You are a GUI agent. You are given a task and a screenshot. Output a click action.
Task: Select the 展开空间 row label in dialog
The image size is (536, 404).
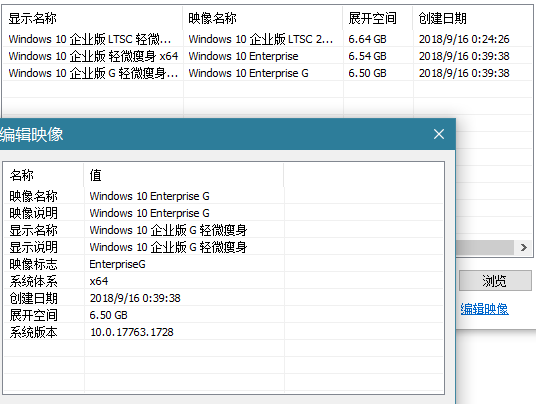click(x=33, y=315)
